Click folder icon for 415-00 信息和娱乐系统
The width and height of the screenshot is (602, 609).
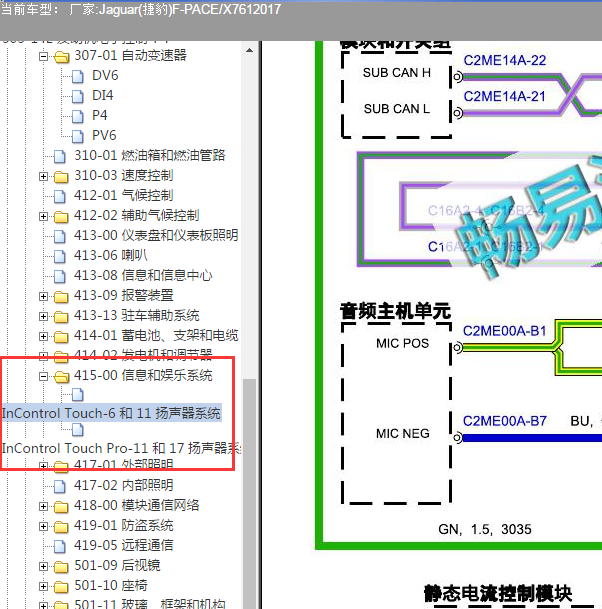[x=61, y=376]
